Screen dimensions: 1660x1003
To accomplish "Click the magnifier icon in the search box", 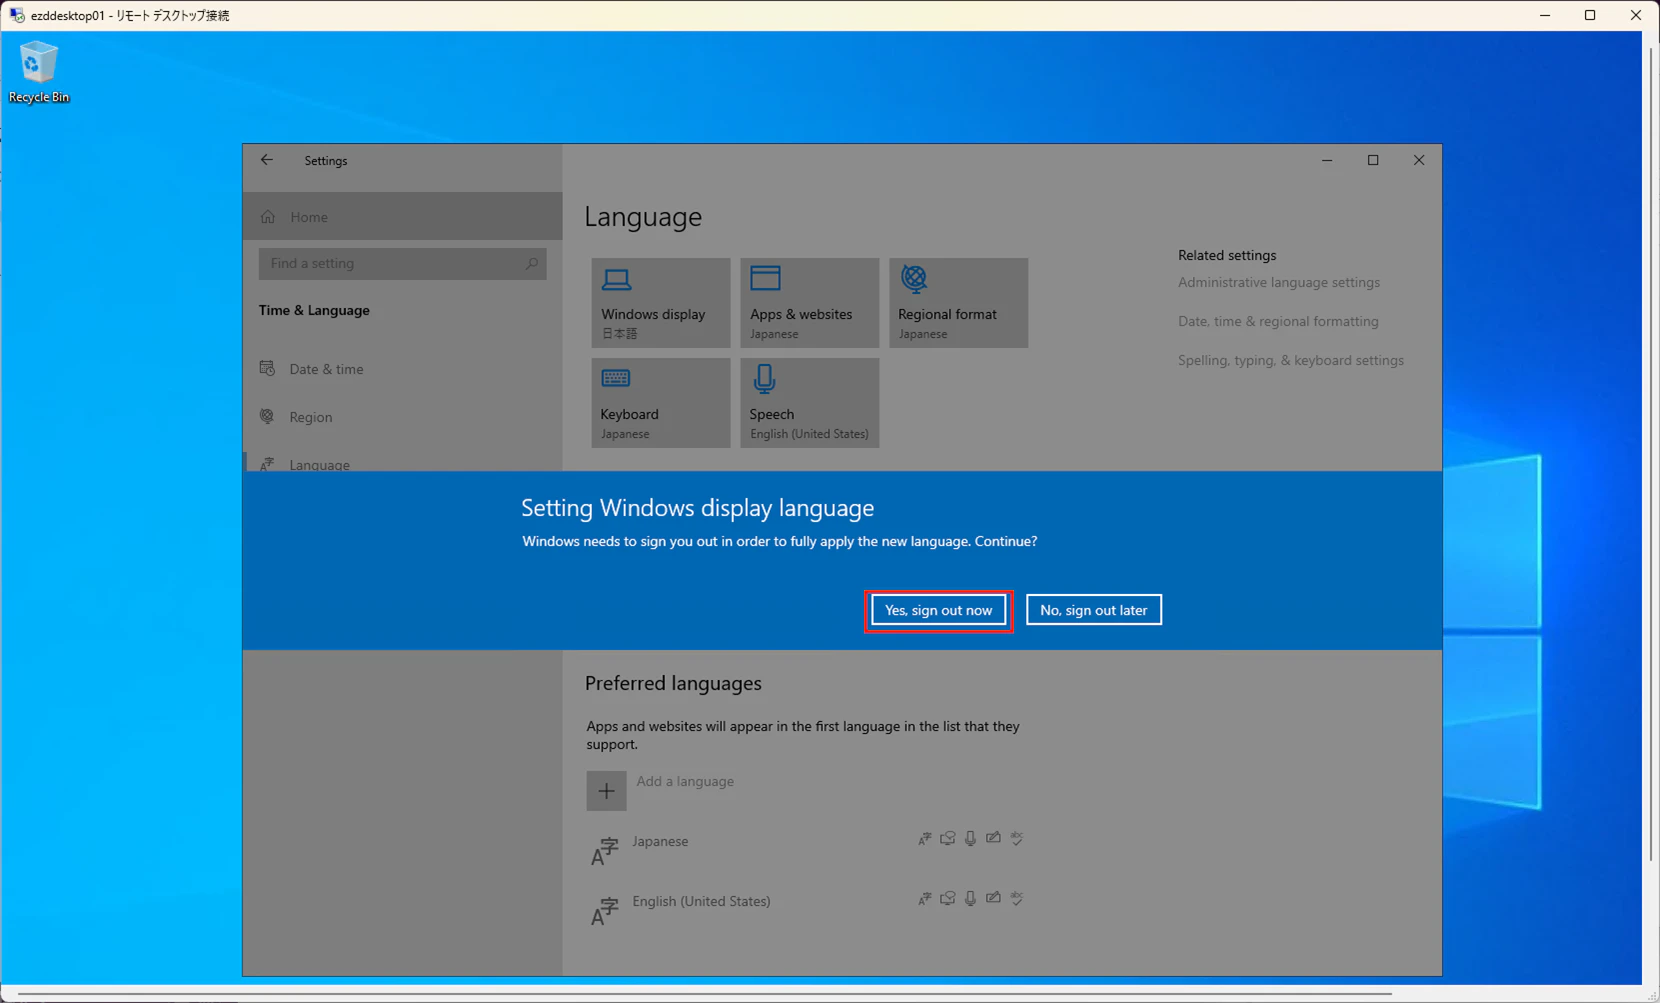I will point(532,264).
